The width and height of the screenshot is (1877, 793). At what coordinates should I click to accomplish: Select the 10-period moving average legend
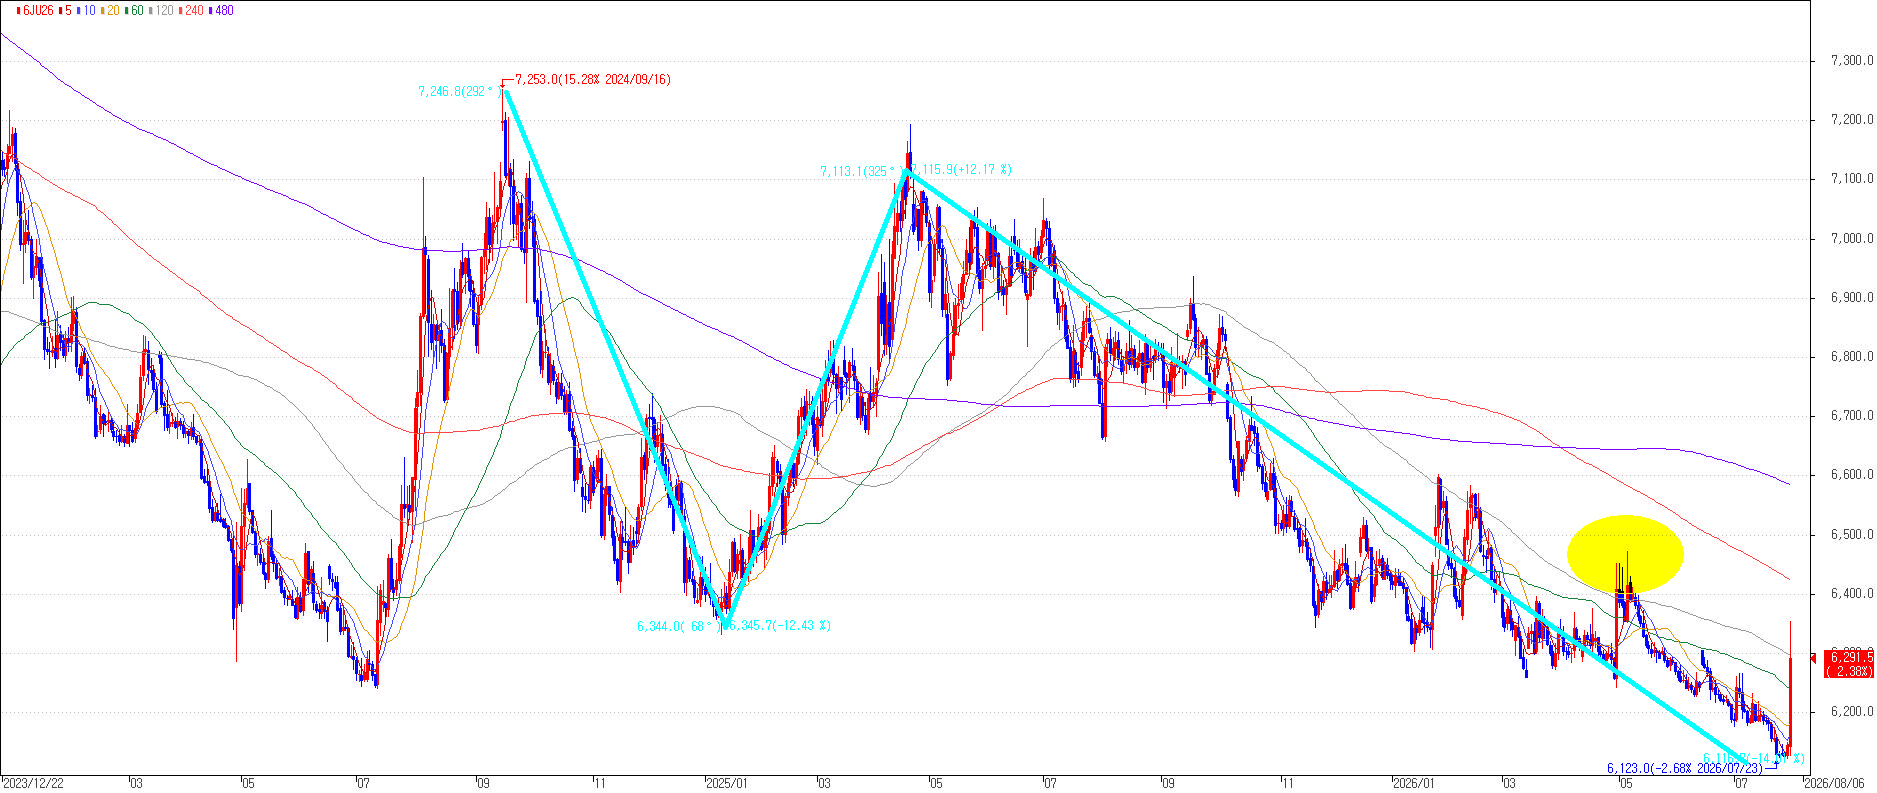[x=86, y=10]
